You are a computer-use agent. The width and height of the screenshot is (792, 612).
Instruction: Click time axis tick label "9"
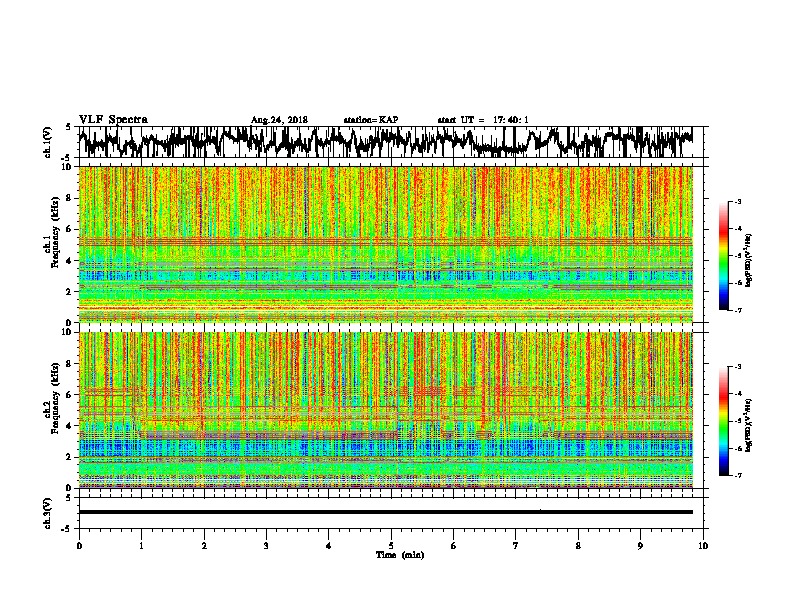640,546
